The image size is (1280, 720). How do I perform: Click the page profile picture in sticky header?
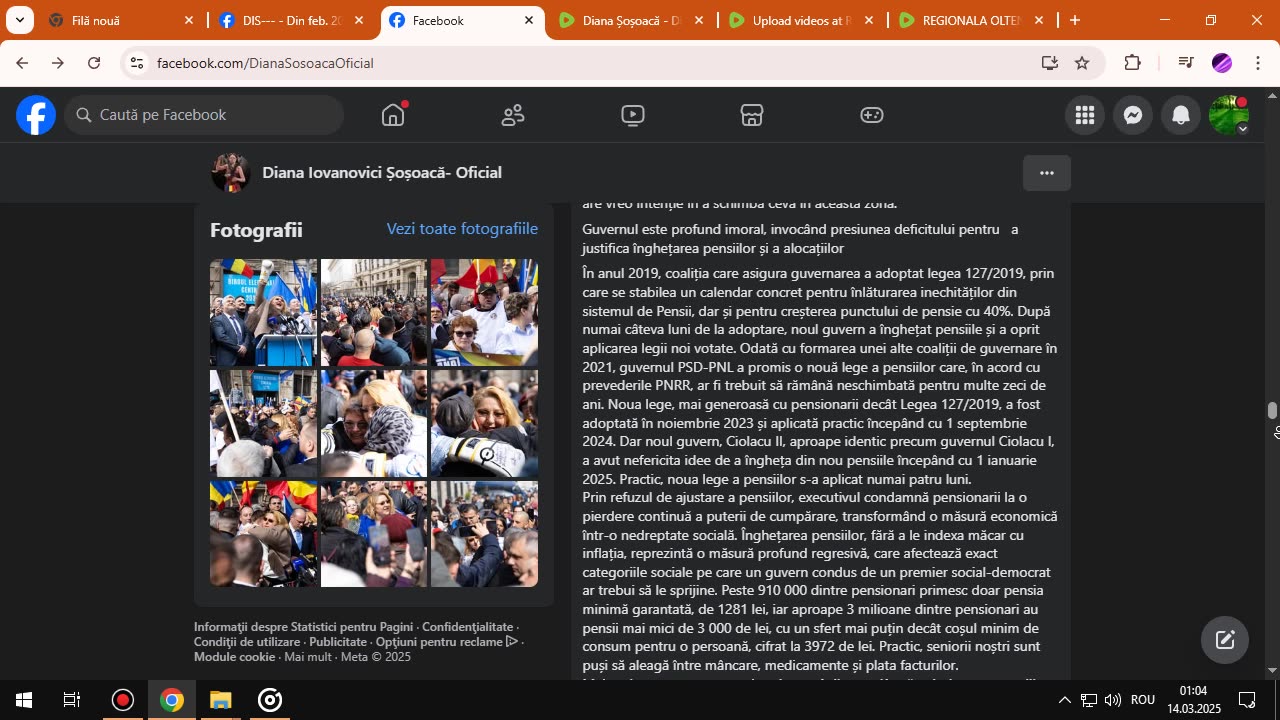coord(230,173)
